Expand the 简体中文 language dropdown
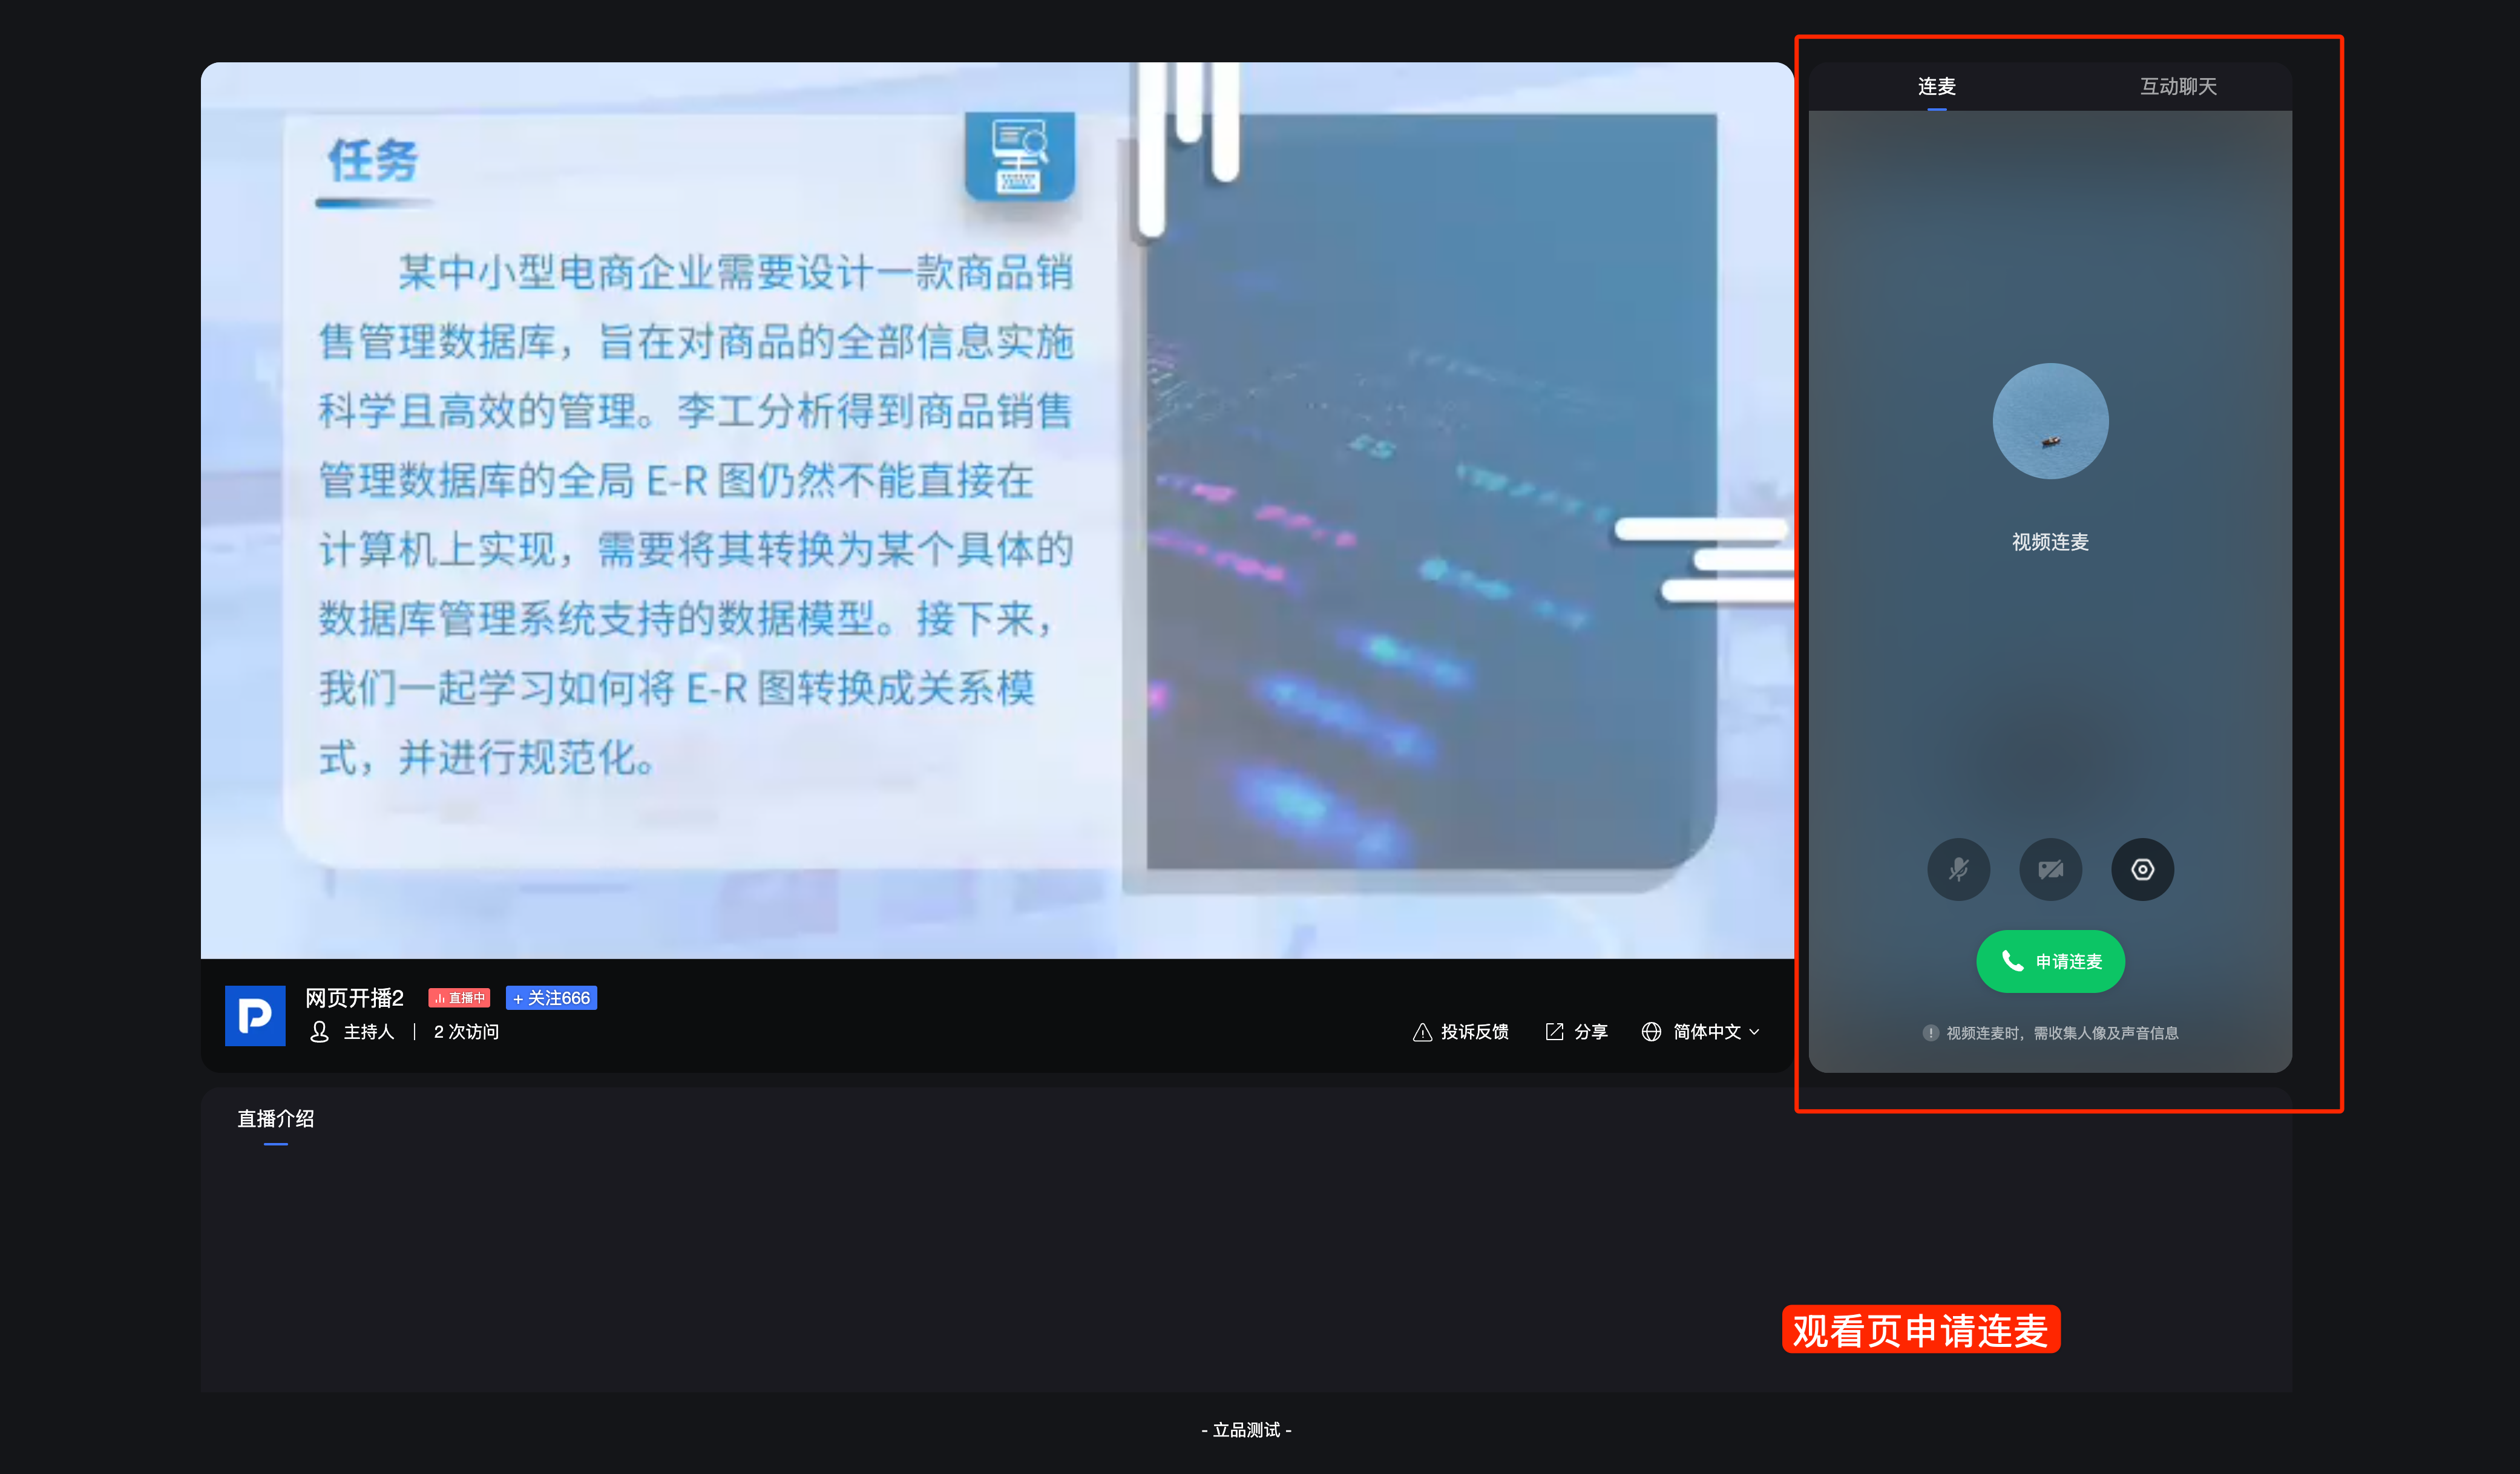The width and height of the screenshot is (2520, 1474). (1700, 1032)
